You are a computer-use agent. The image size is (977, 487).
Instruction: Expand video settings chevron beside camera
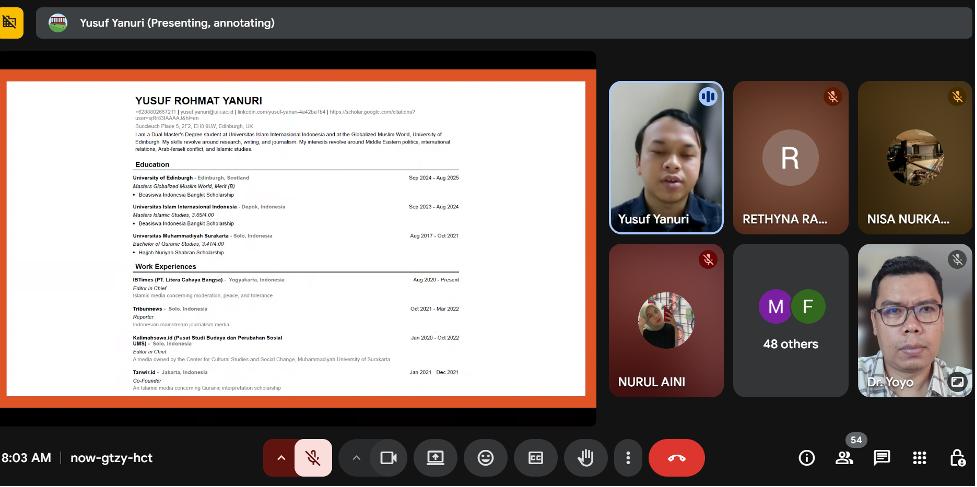pos(356,458)
